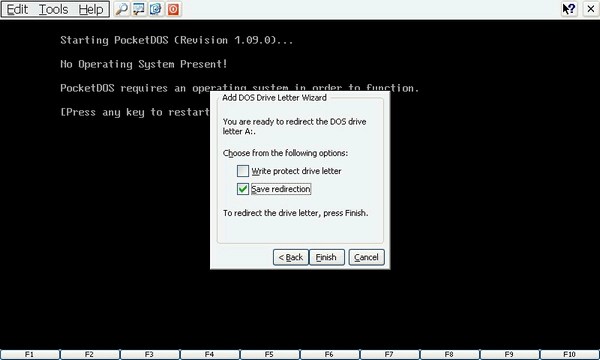600x360 pixels.
Task: Close the PocketDOS window
Action: 591,9
